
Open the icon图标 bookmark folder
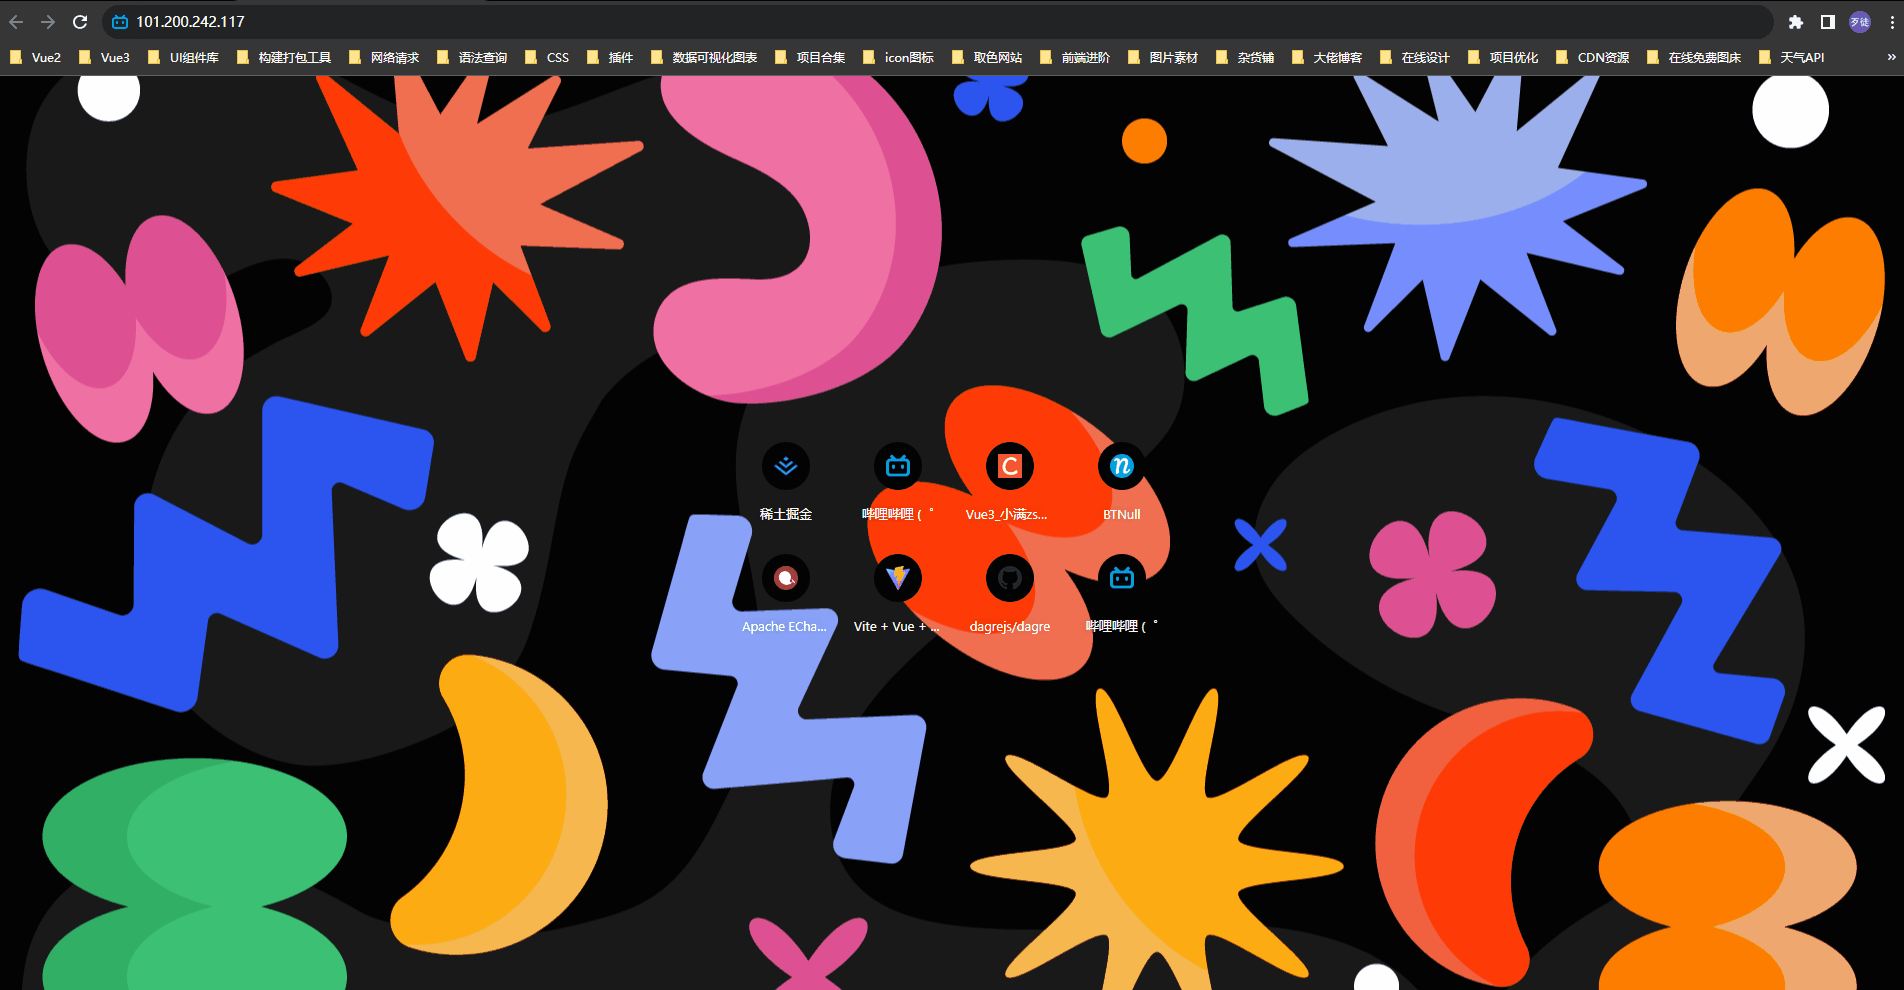[898, 57]
